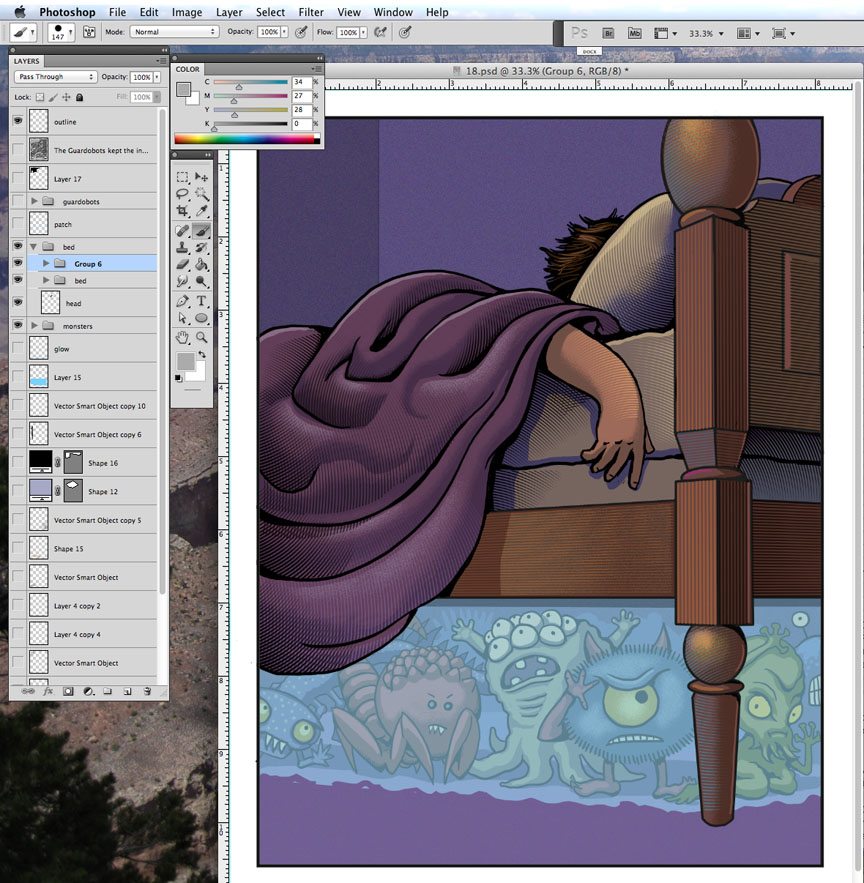
Task: Open the Arrange Documents dropdown
Action: pyautogui.click(x=748, y=34)
